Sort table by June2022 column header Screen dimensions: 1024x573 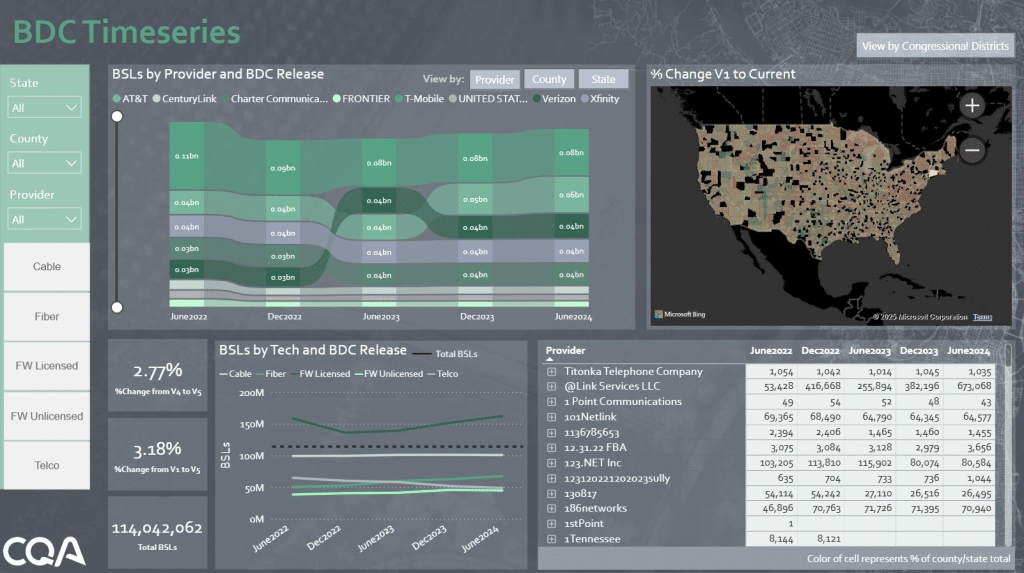coord(771,351)
